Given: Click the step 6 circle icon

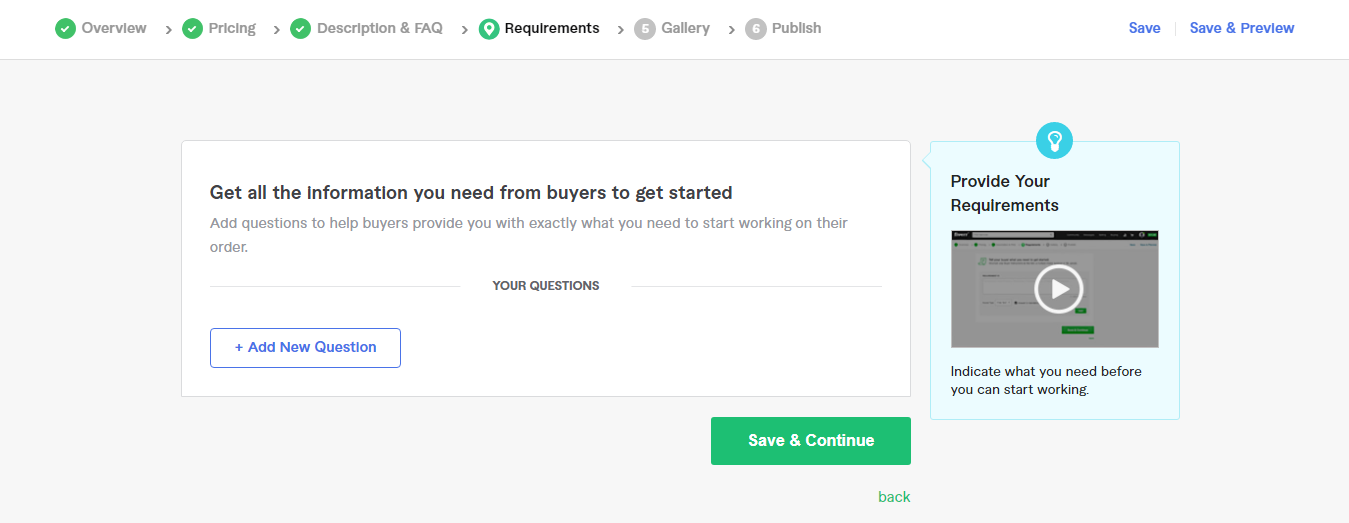Looking at the screenshot, I should [x=755, y=29].
